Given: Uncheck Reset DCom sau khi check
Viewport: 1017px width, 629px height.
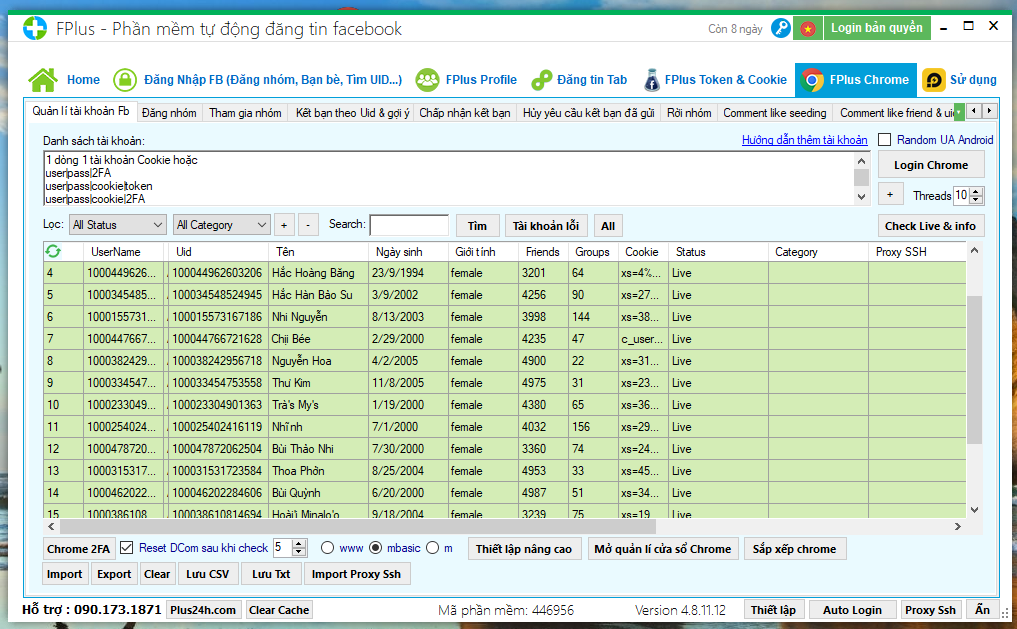Looking at the screenshot, I should (127, 548).
